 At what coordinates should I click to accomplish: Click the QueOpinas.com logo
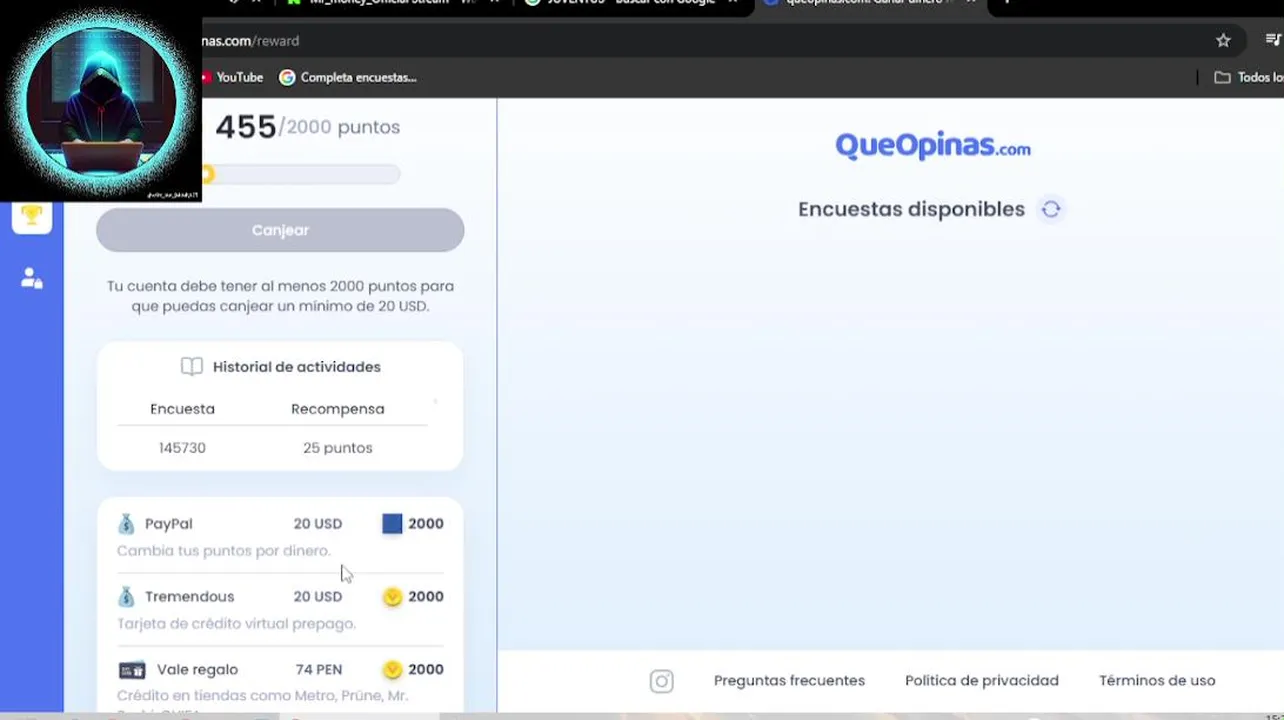tap(933, 146)
